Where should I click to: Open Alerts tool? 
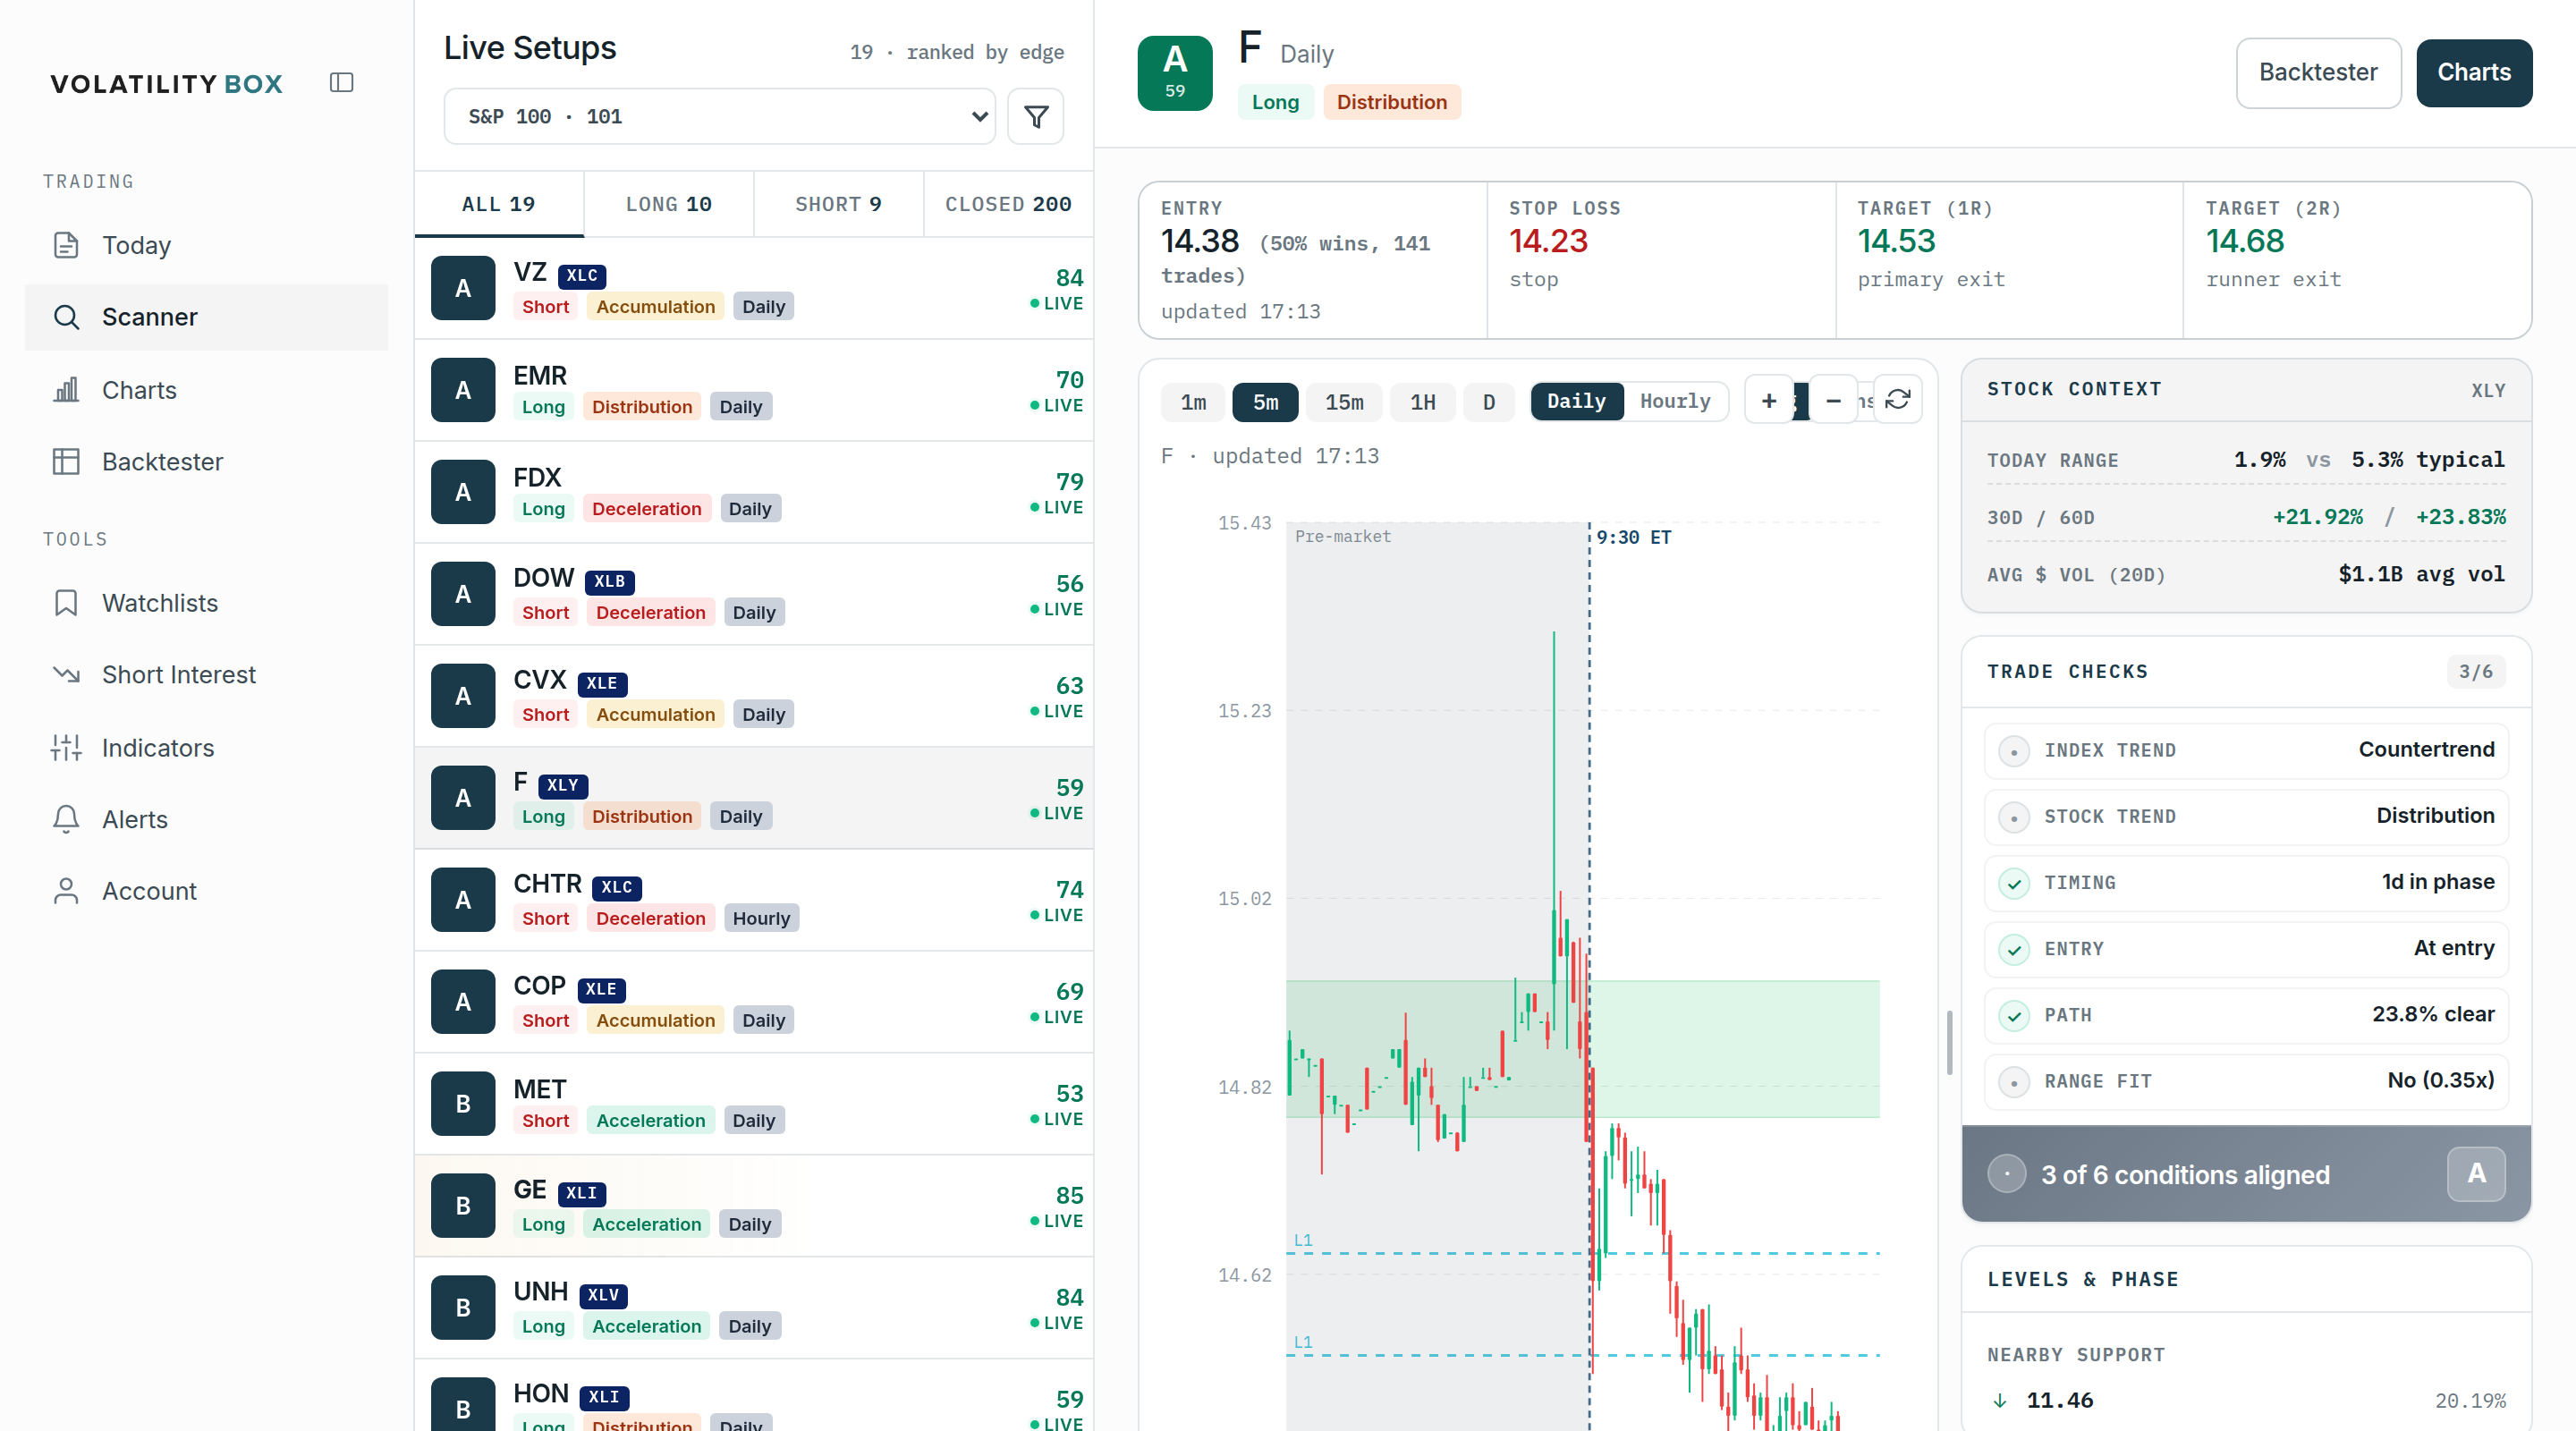206,819
